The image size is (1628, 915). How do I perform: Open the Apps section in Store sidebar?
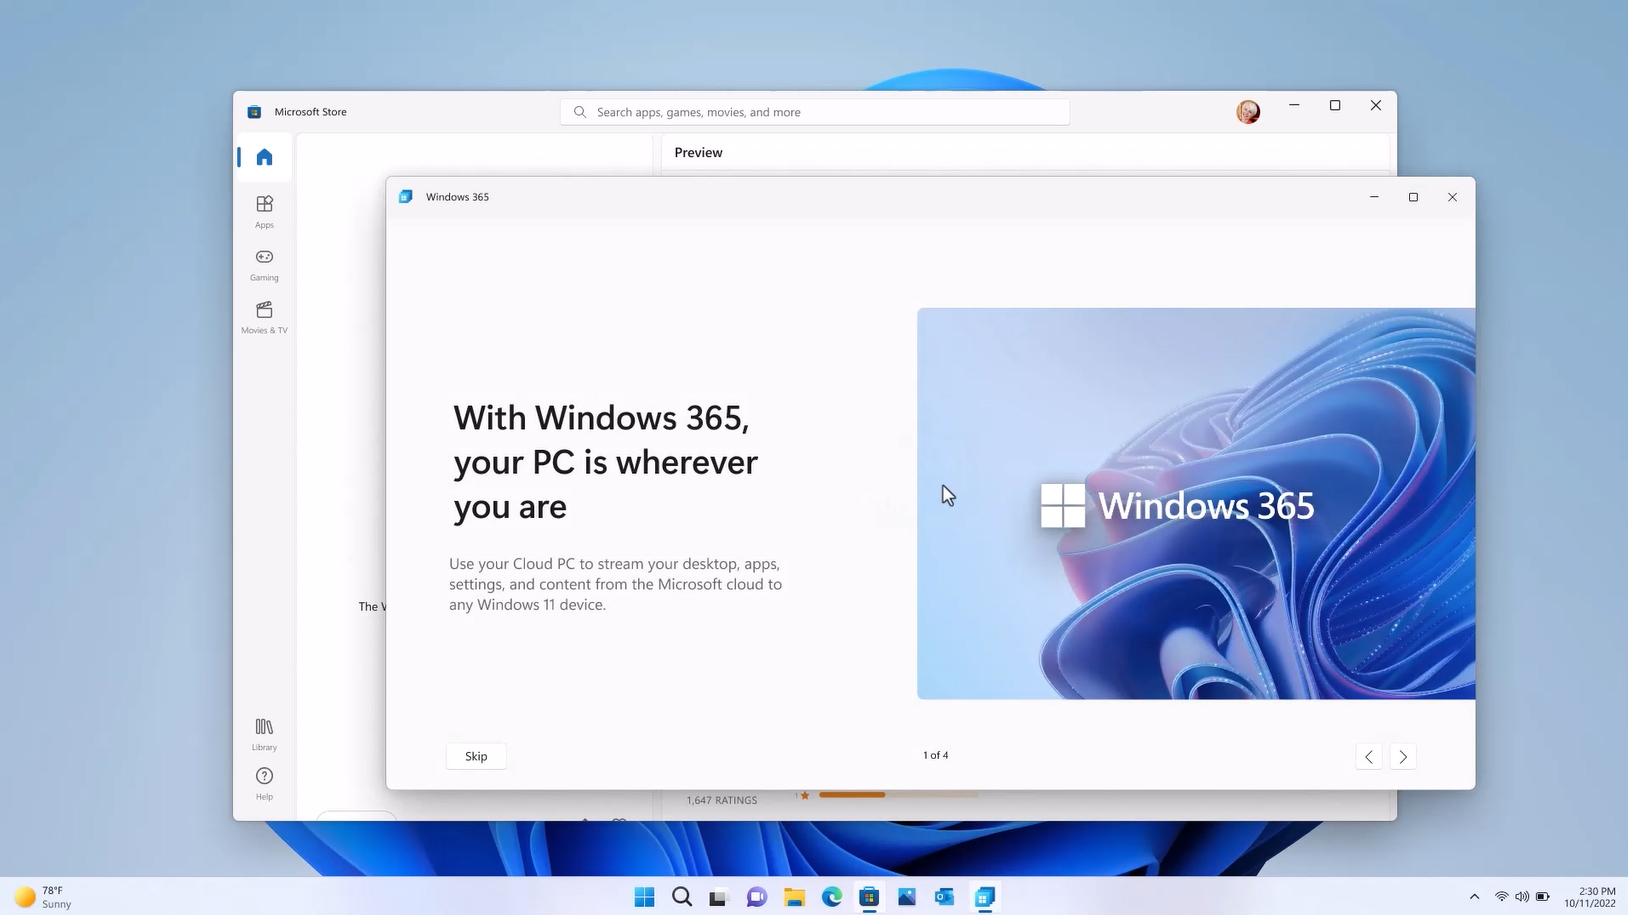pos(264,211)
